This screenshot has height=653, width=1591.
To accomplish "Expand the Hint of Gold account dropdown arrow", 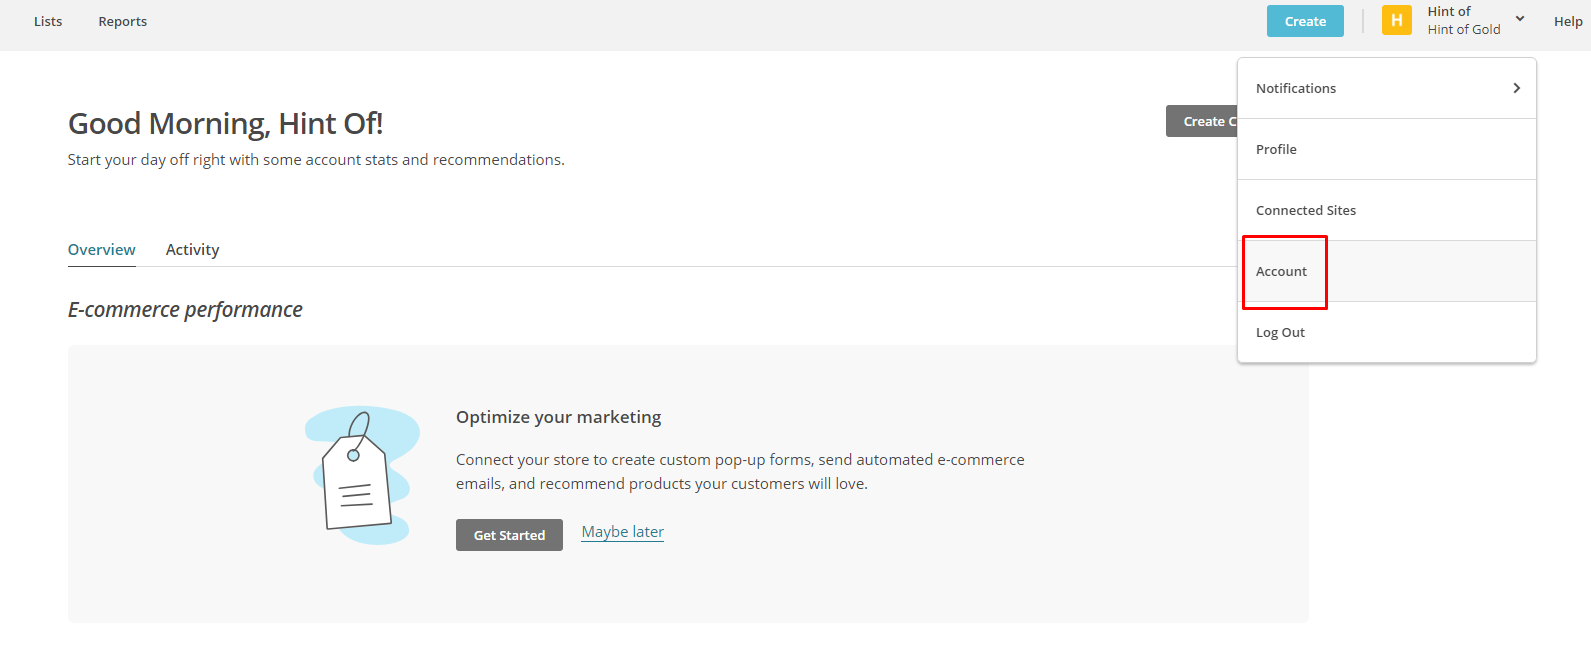I will pos(1520,19).
